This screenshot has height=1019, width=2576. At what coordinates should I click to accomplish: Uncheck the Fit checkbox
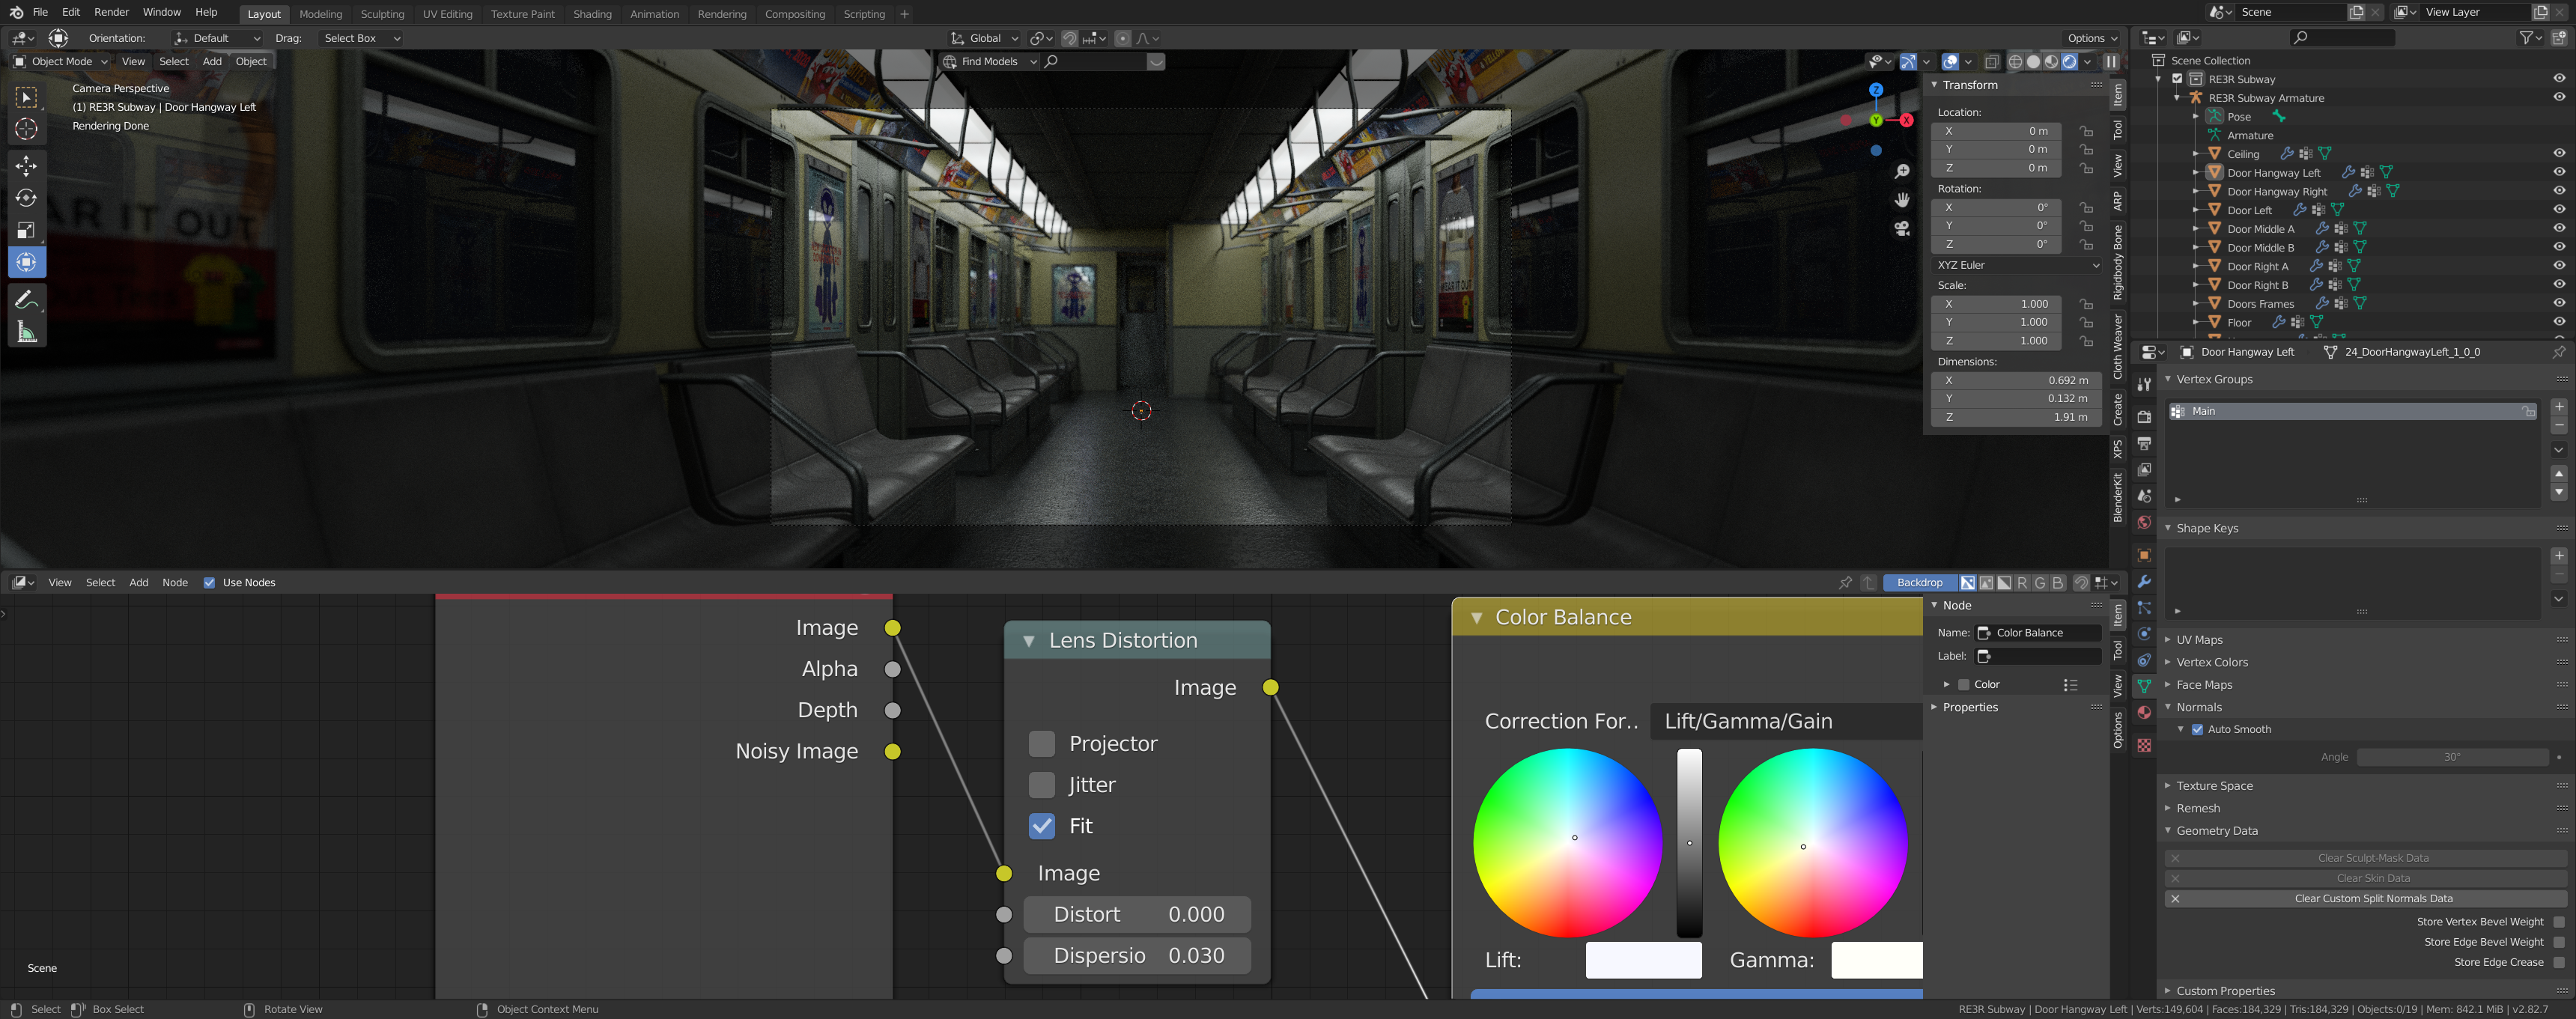pyautogui.click(x=1042, y=825)
